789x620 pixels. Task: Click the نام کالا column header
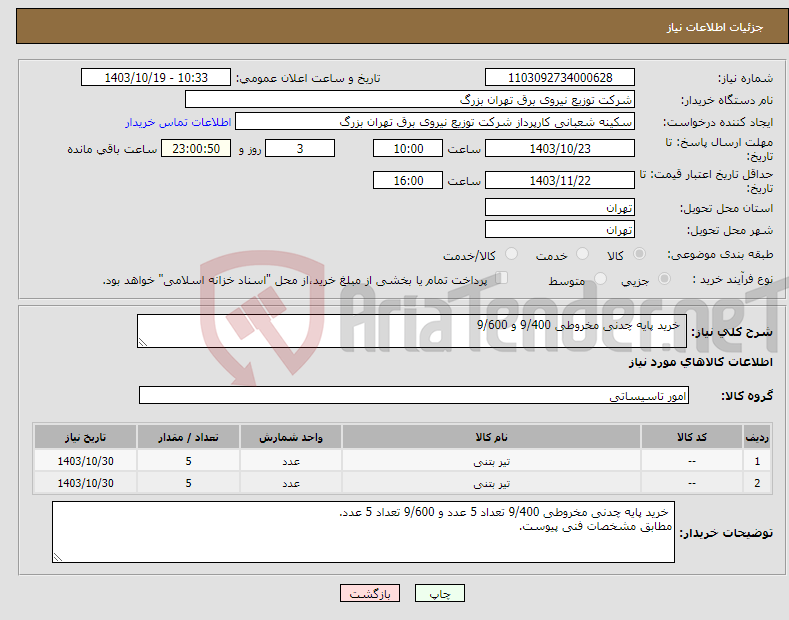pos(491,437)
